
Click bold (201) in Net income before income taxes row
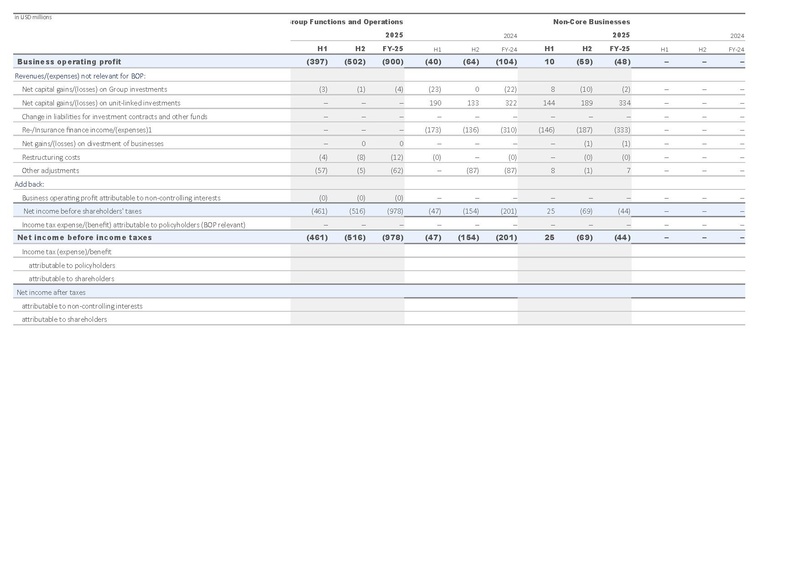(x=507, y=238)
